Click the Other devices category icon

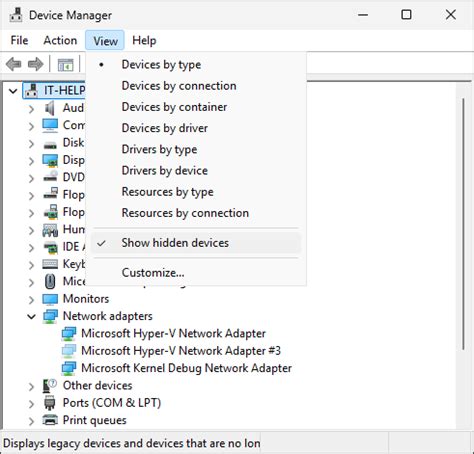pos(50,386)
